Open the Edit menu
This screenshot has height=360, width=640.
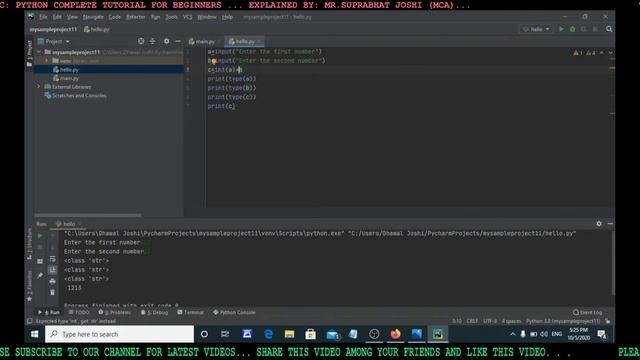pos(57,17)
